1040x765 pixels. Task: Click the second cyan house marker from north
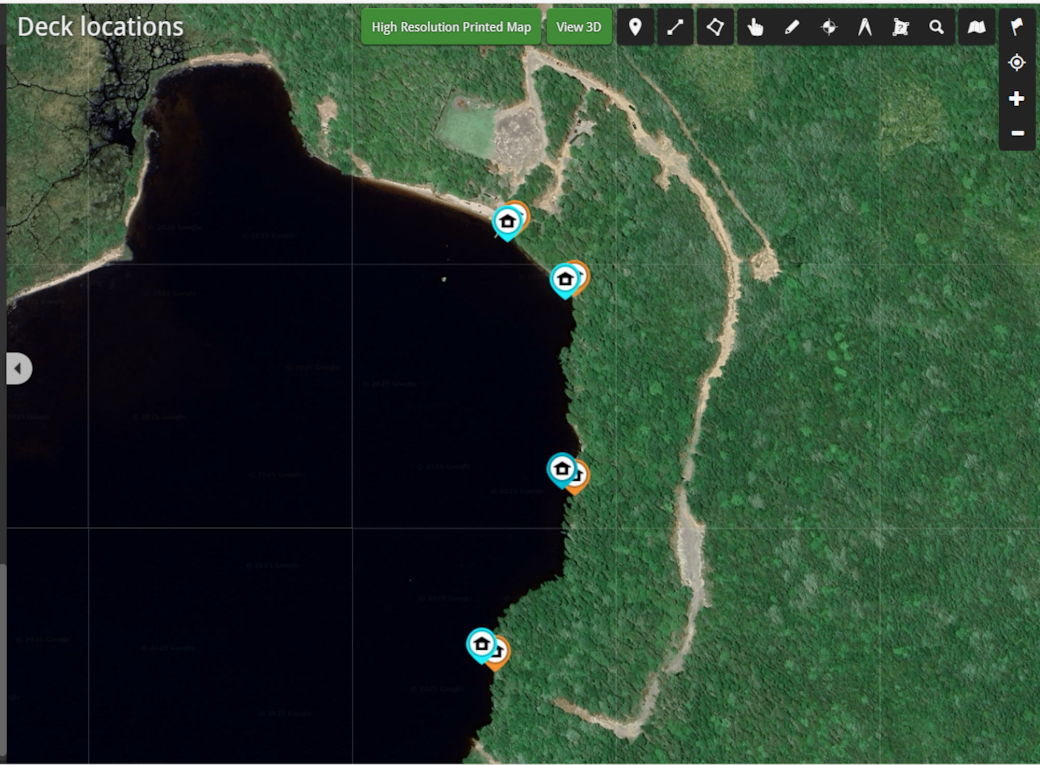click(565, 281)
